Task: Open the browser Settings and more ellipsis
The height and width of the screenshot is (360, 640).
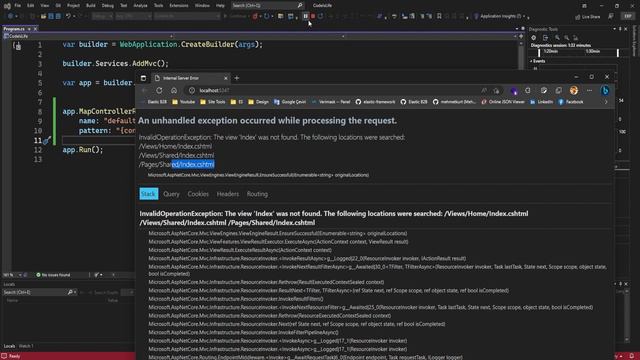Action: point(589,90)
